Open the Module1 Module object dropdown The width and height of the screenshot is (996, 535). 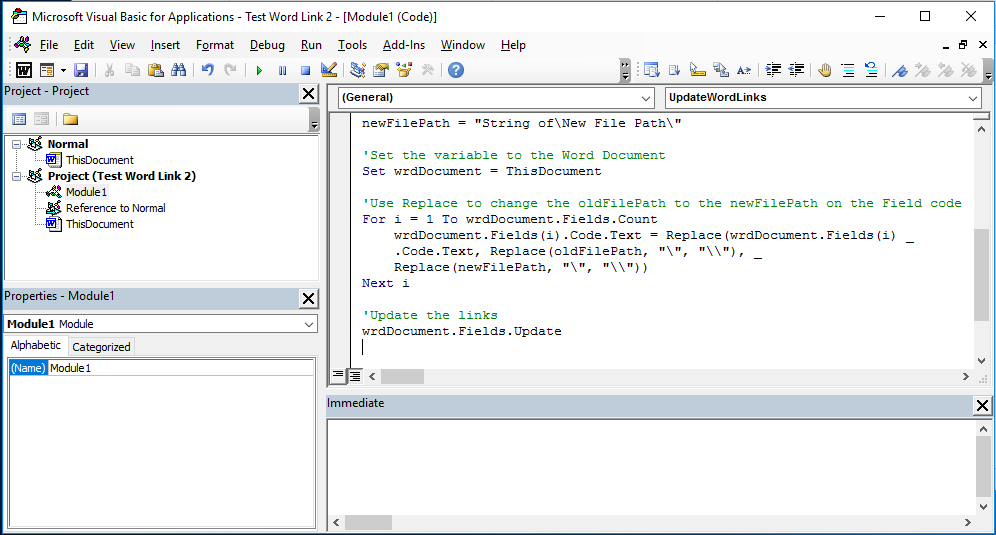[309, 324]
